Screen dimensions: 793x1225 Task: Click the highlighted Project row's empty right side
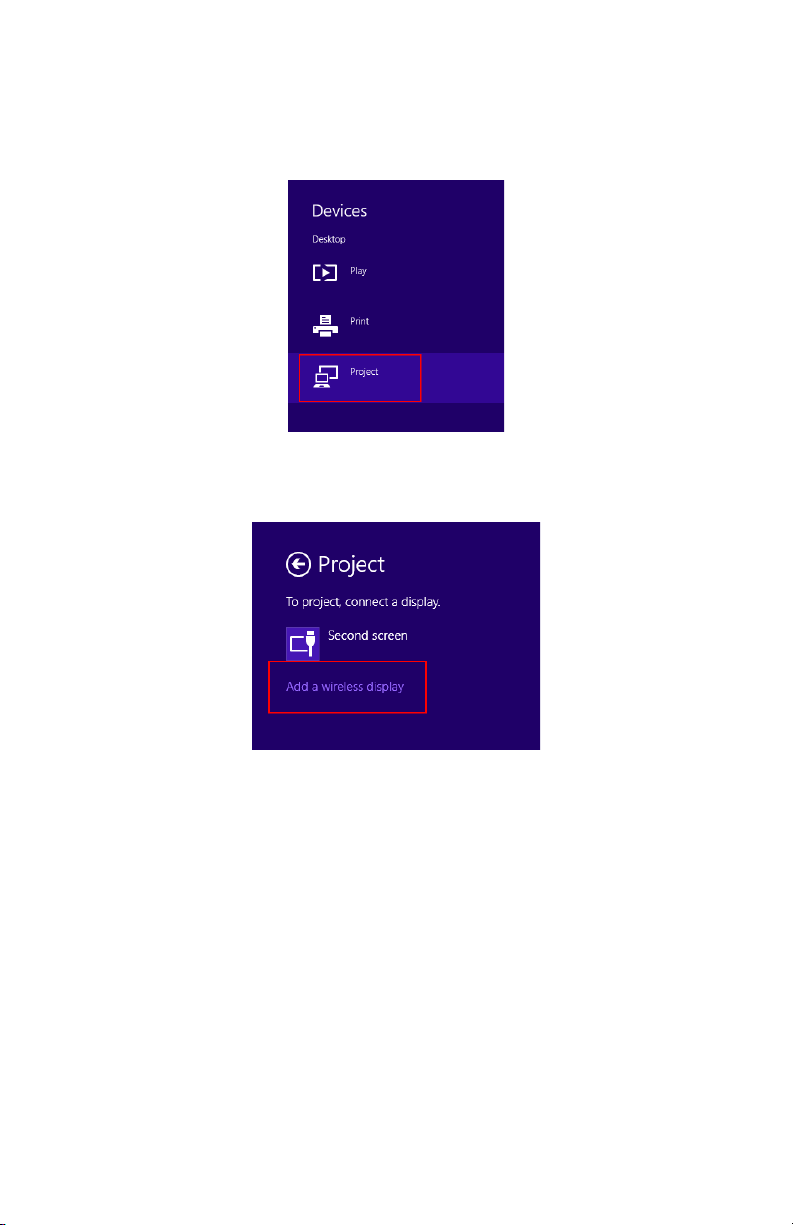coord(462,378)
